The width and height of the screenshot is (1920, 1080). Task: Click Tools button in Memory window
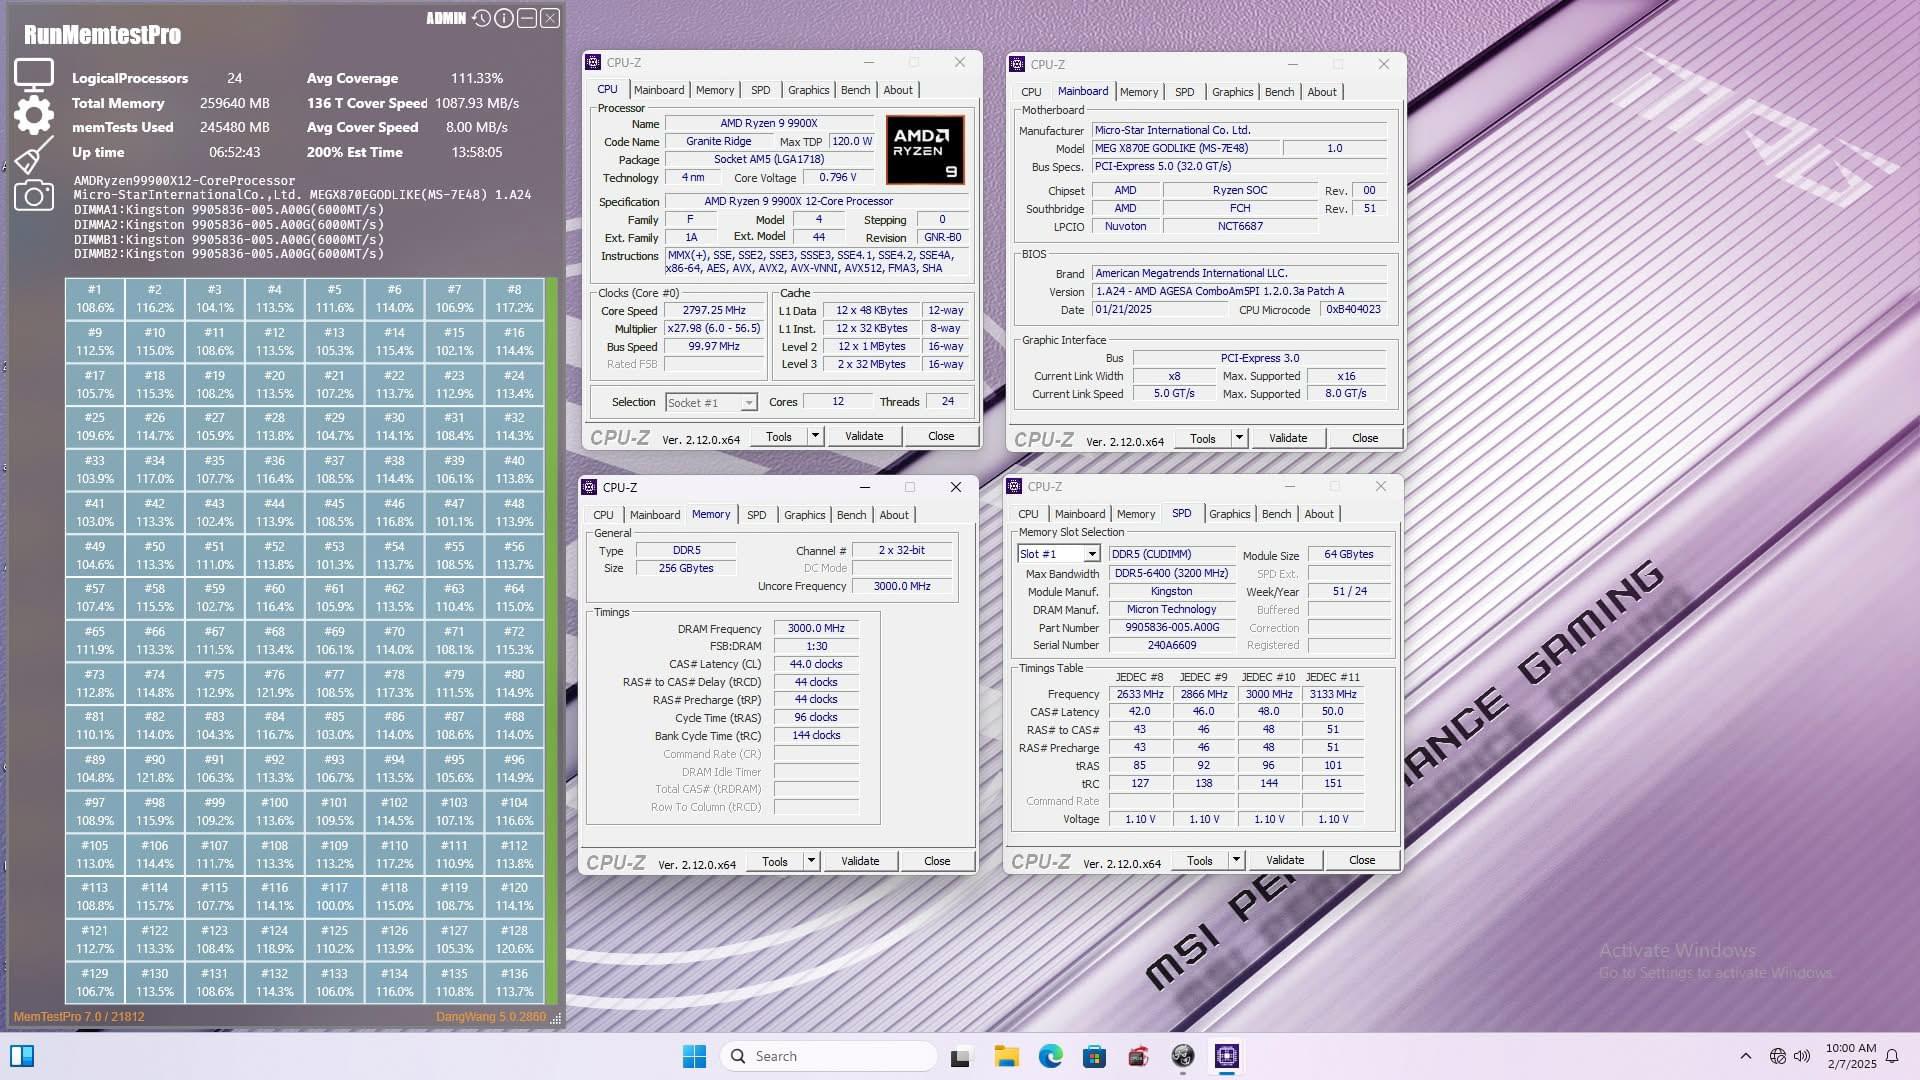(x=775, y=861)
